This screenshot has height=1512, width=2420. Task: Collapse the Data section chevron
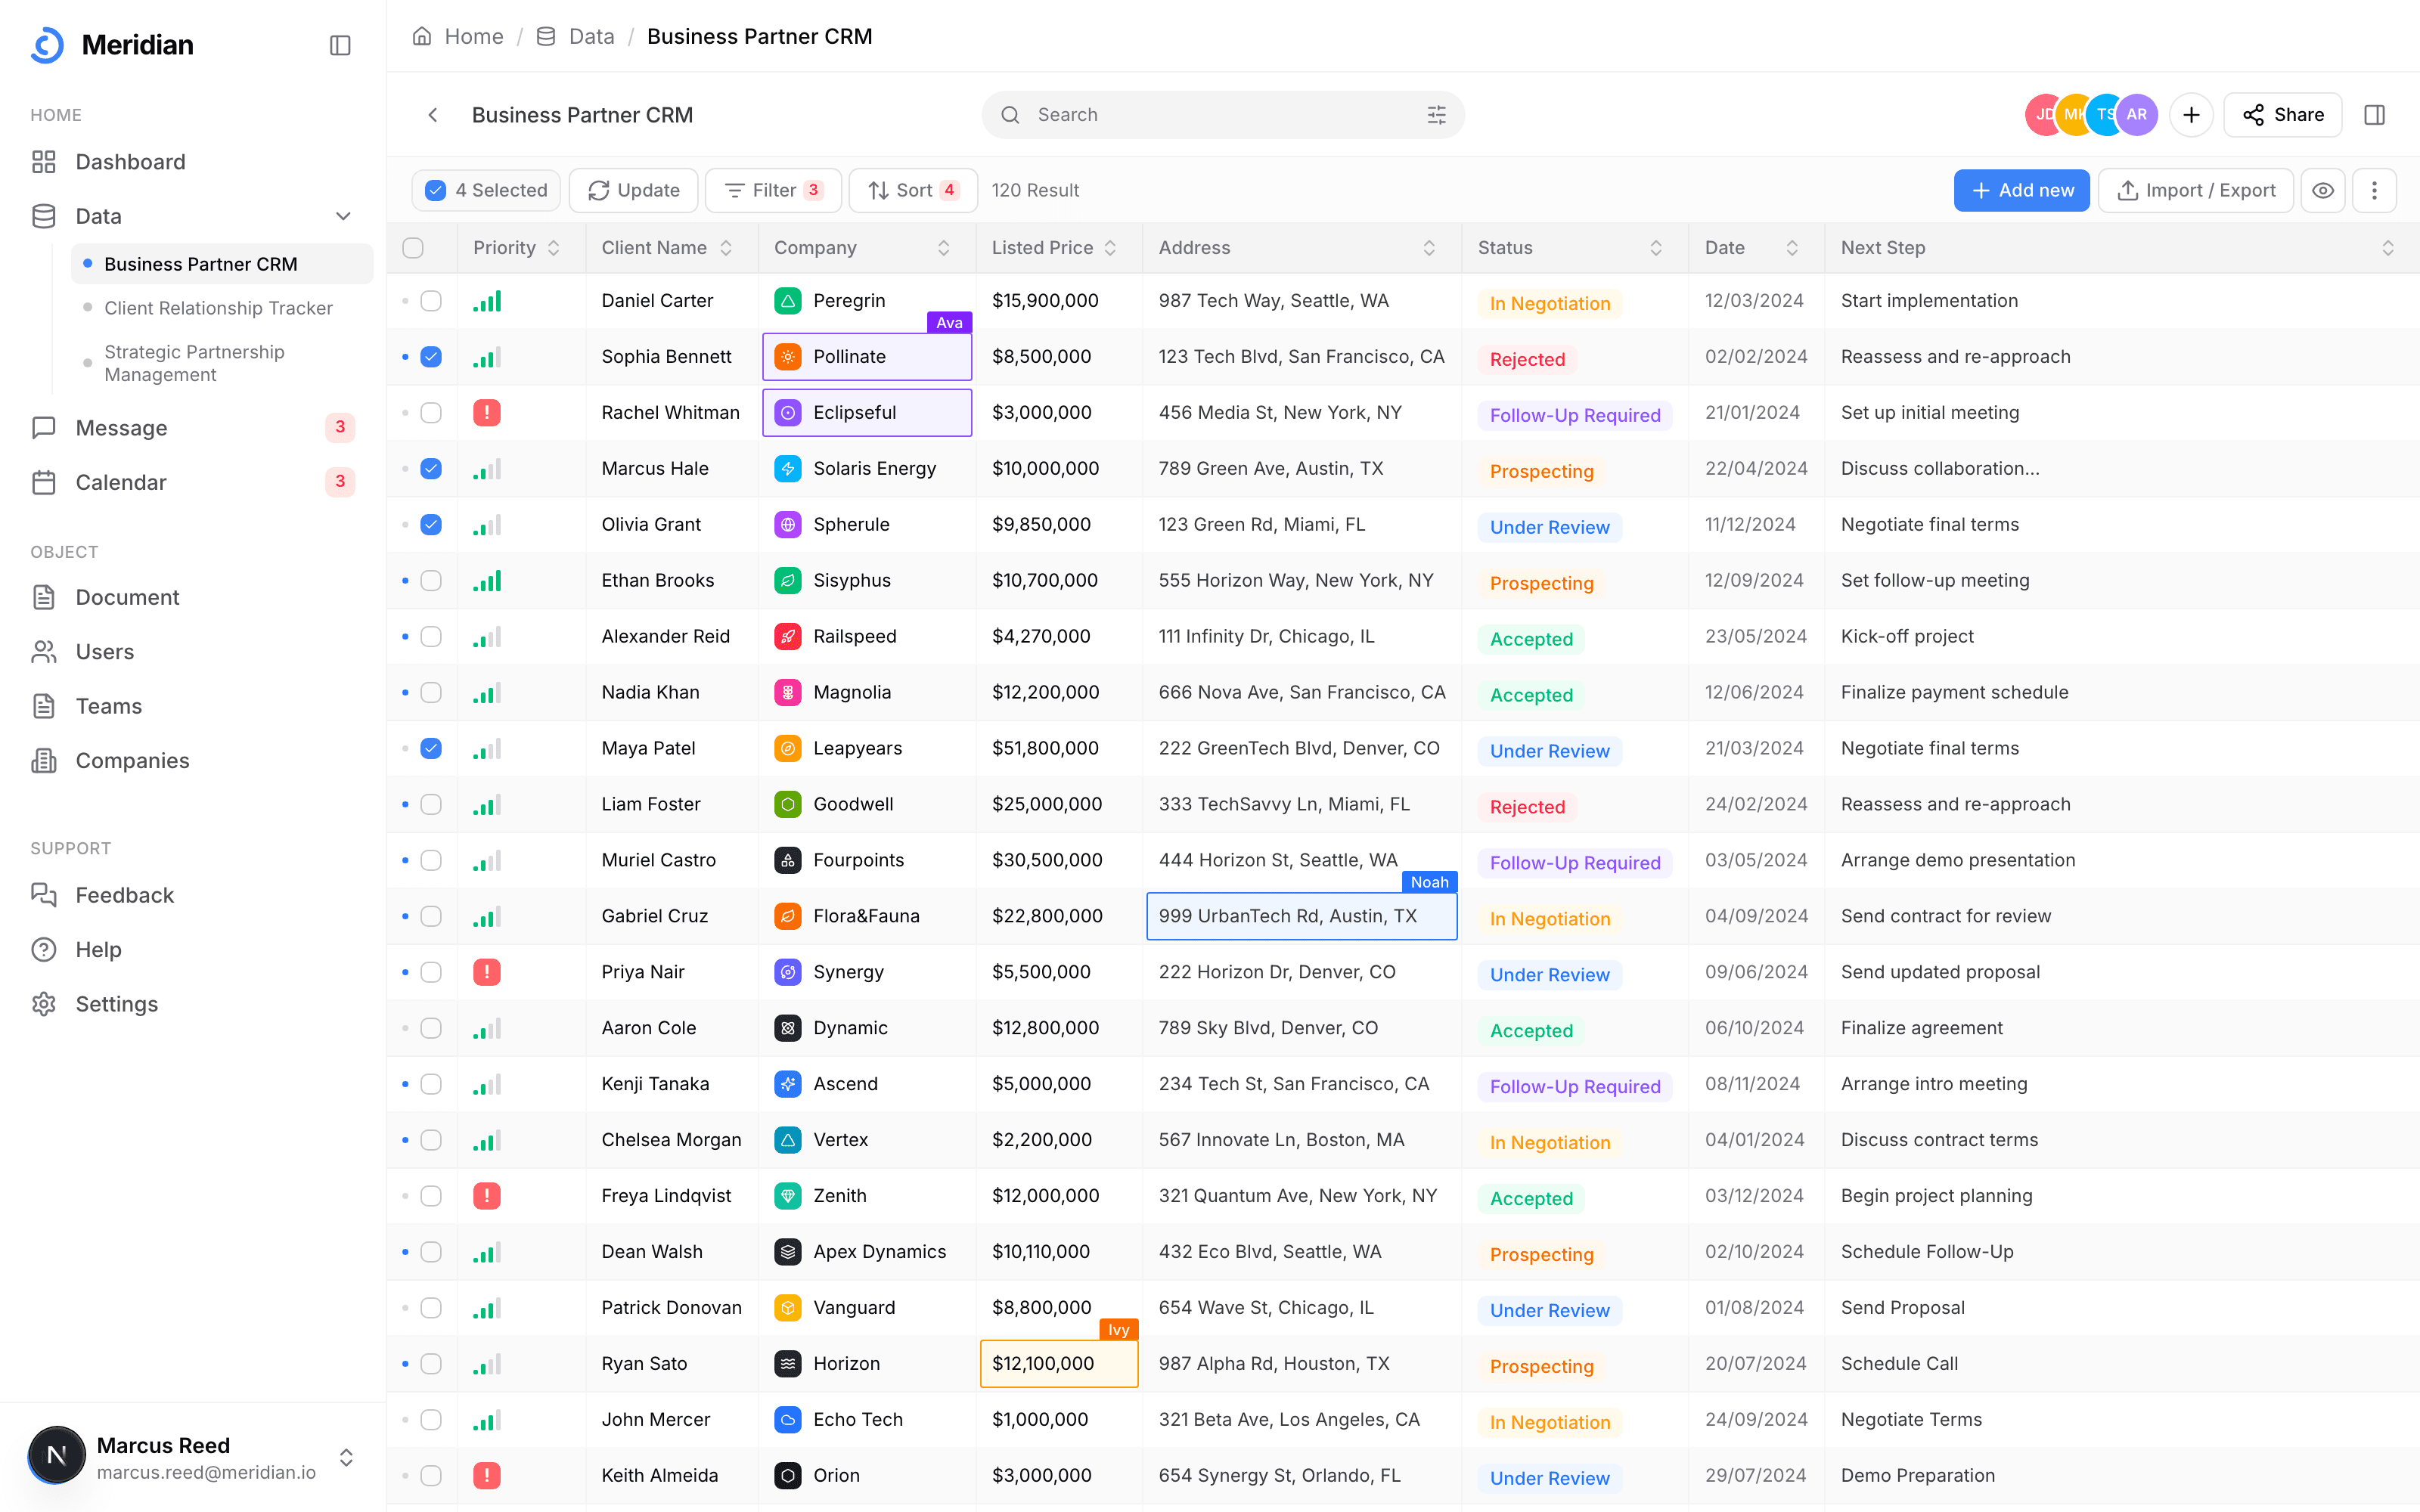(x=343, y=216)
